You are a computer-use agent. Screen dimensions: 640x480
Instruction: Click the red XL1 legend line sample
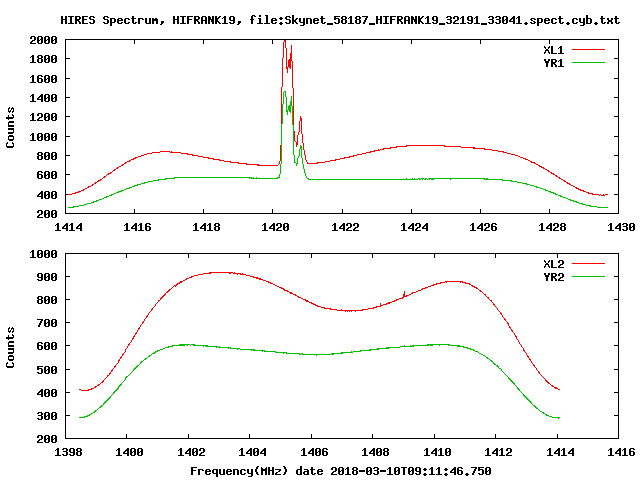tap(588, 50)
